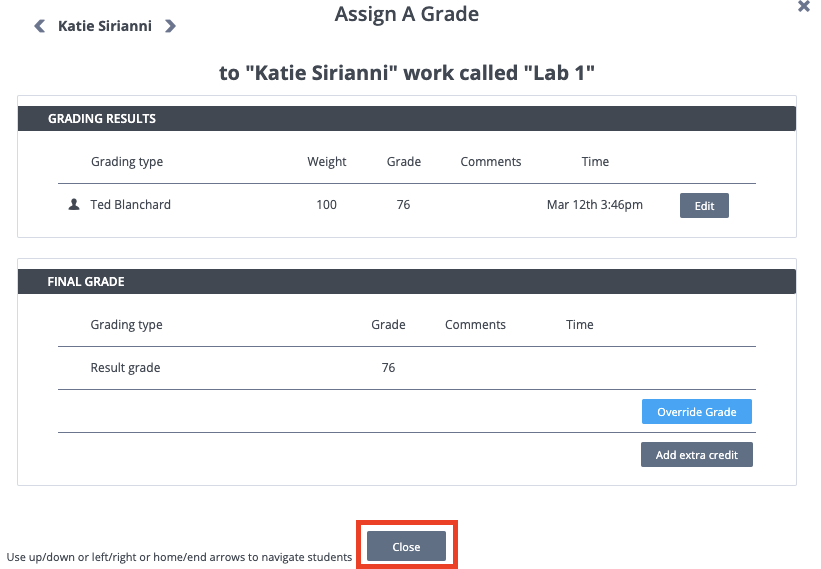Select the Ted Blanchard grader name
Viewport: 821px width, 569px height.
coord(130,205)
